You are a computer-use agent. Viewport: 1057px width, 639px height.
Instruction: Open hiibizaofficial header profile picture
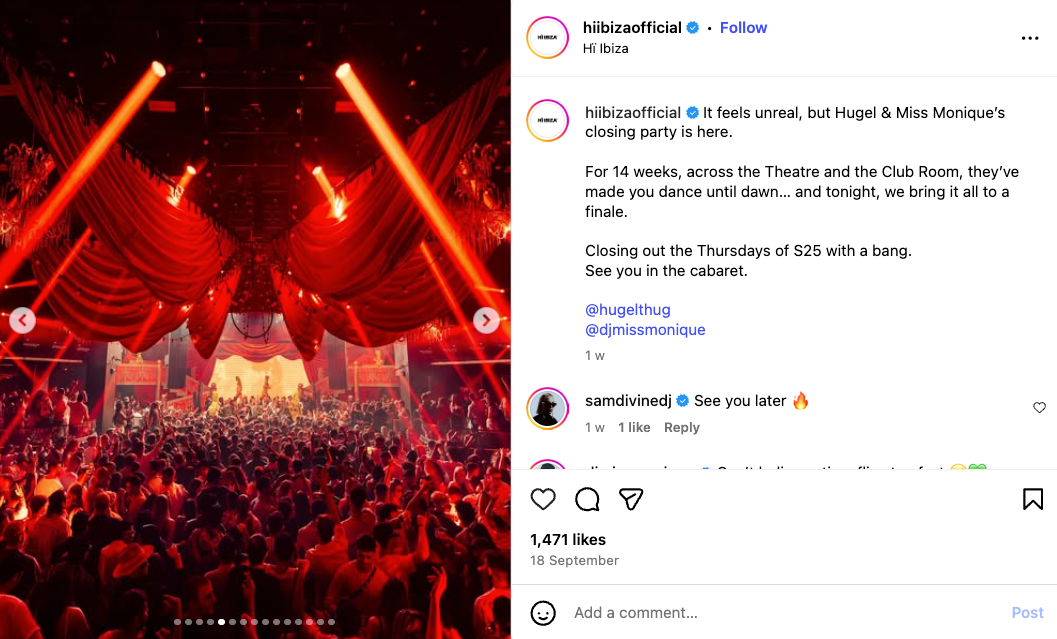[x=547, y=38]
